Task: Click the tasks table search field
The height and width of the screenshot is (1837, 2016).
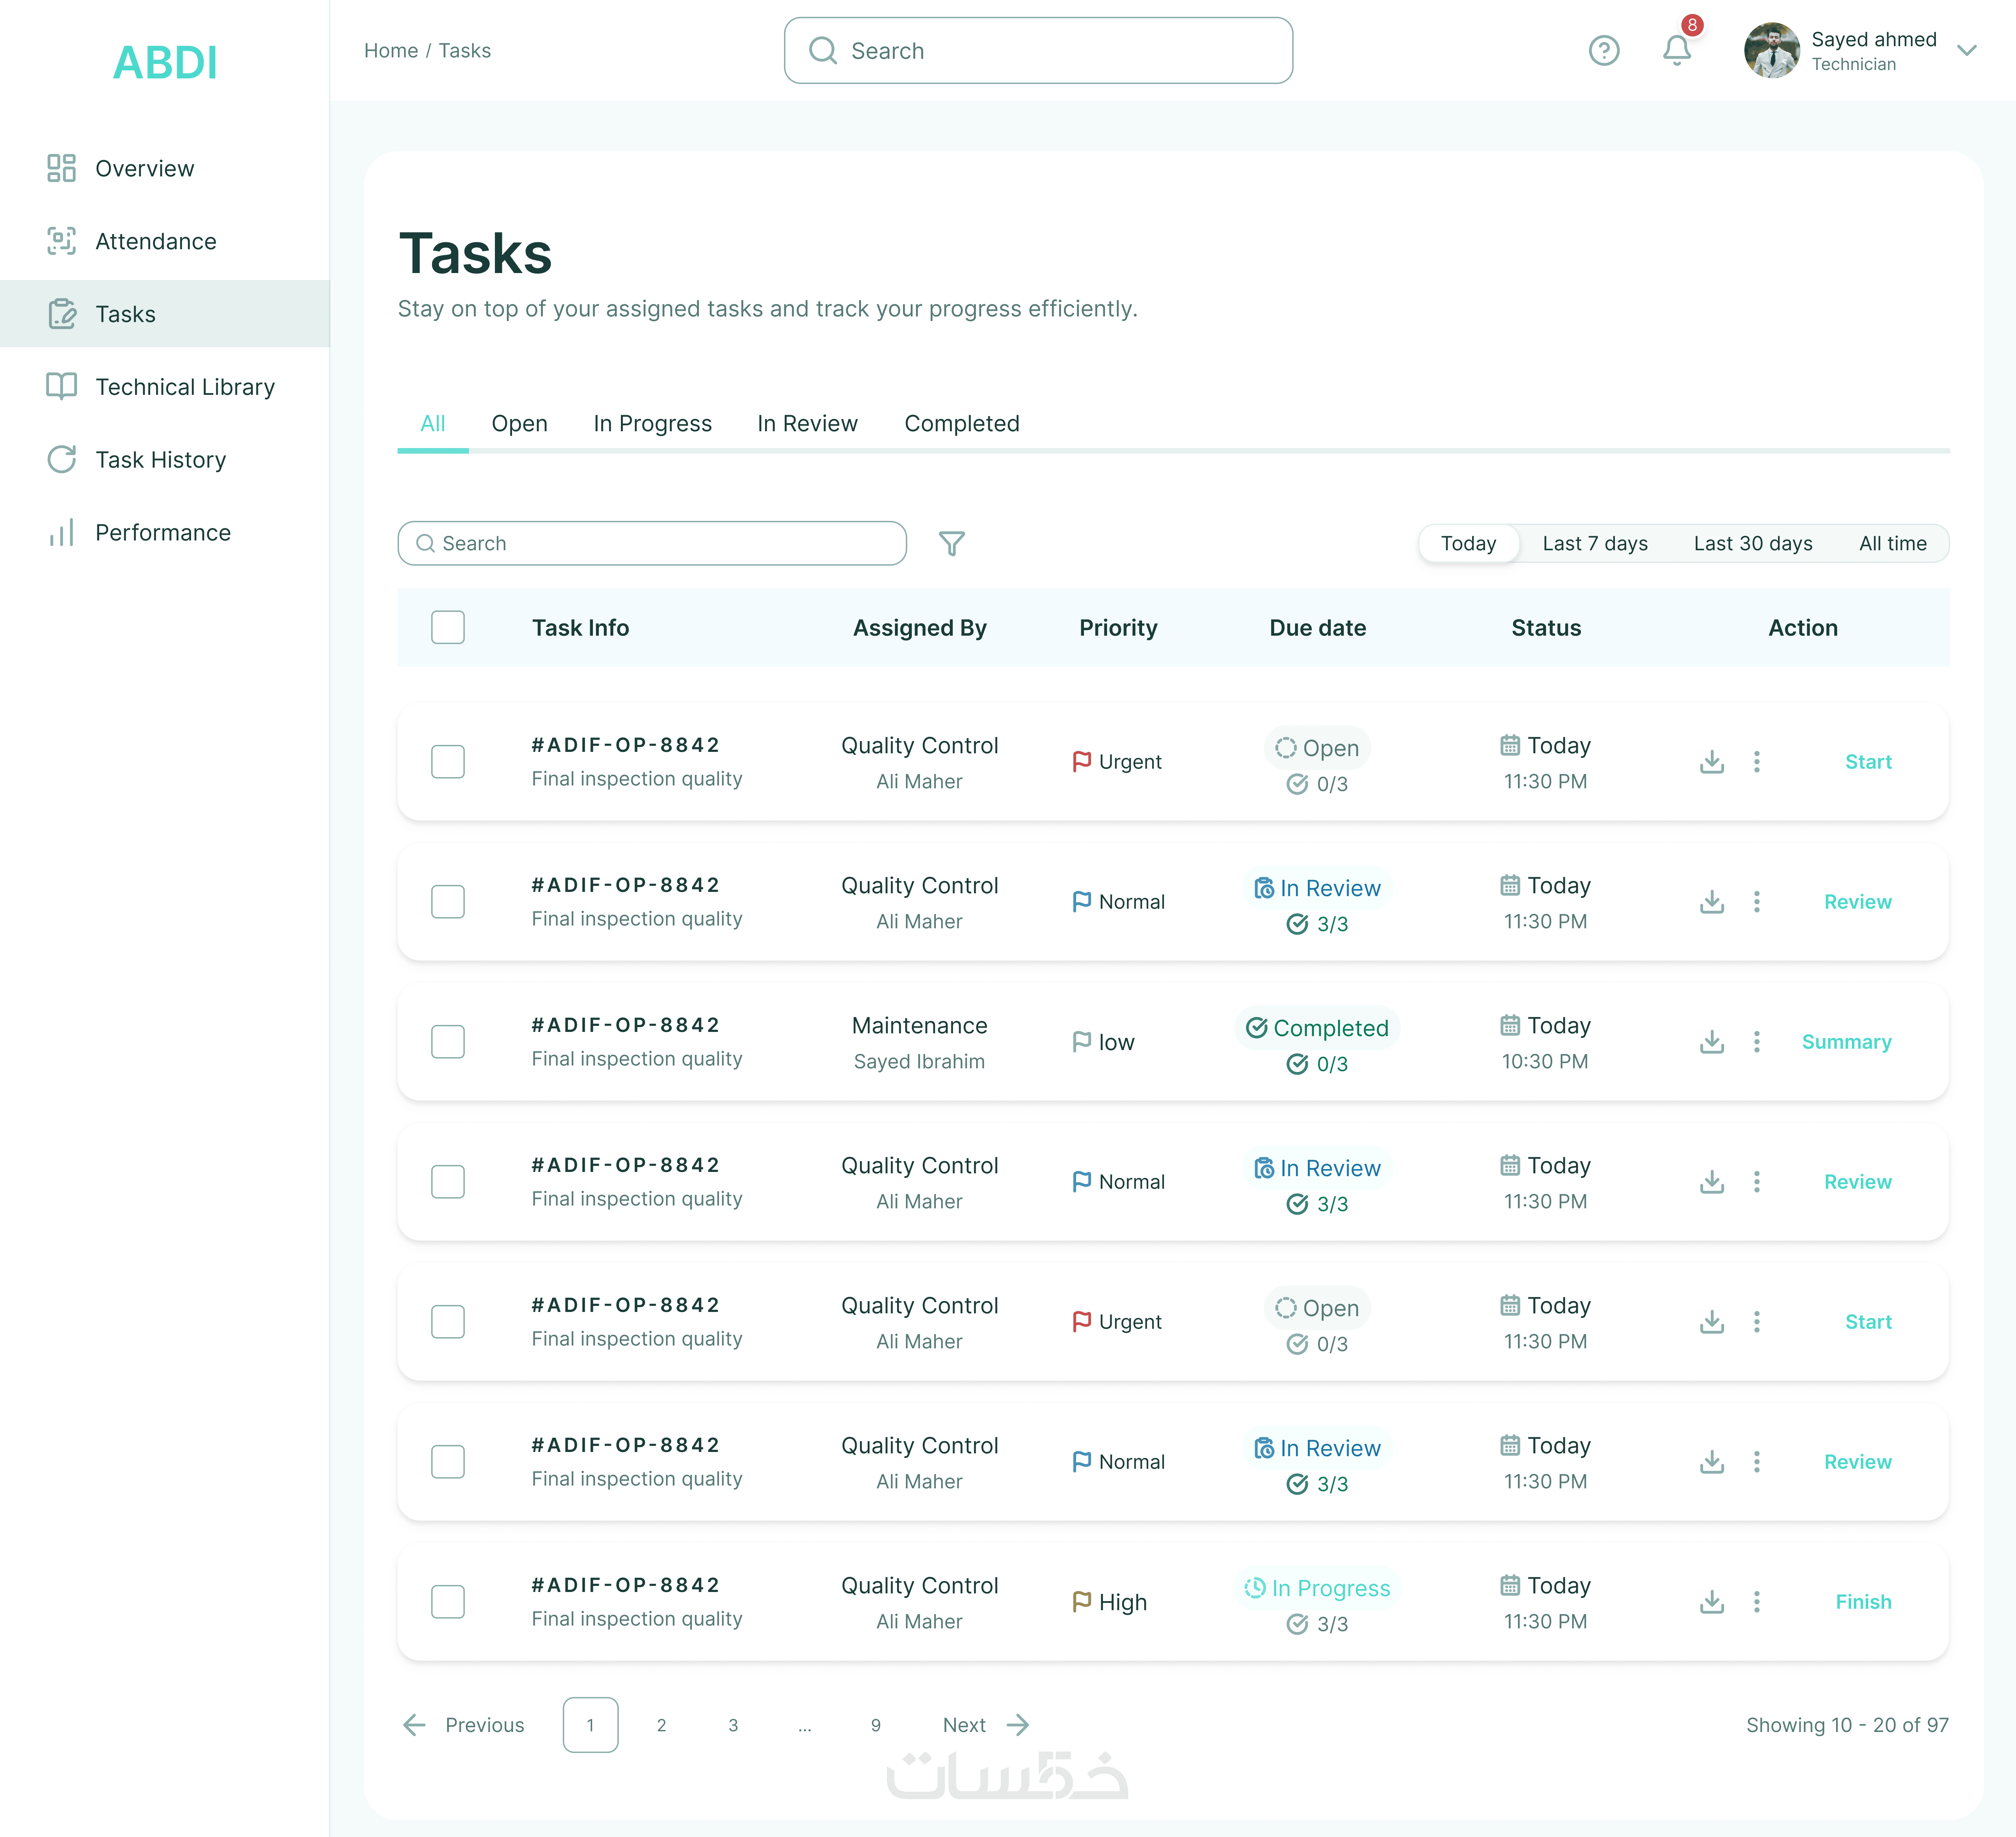Action: pos(652,543)
